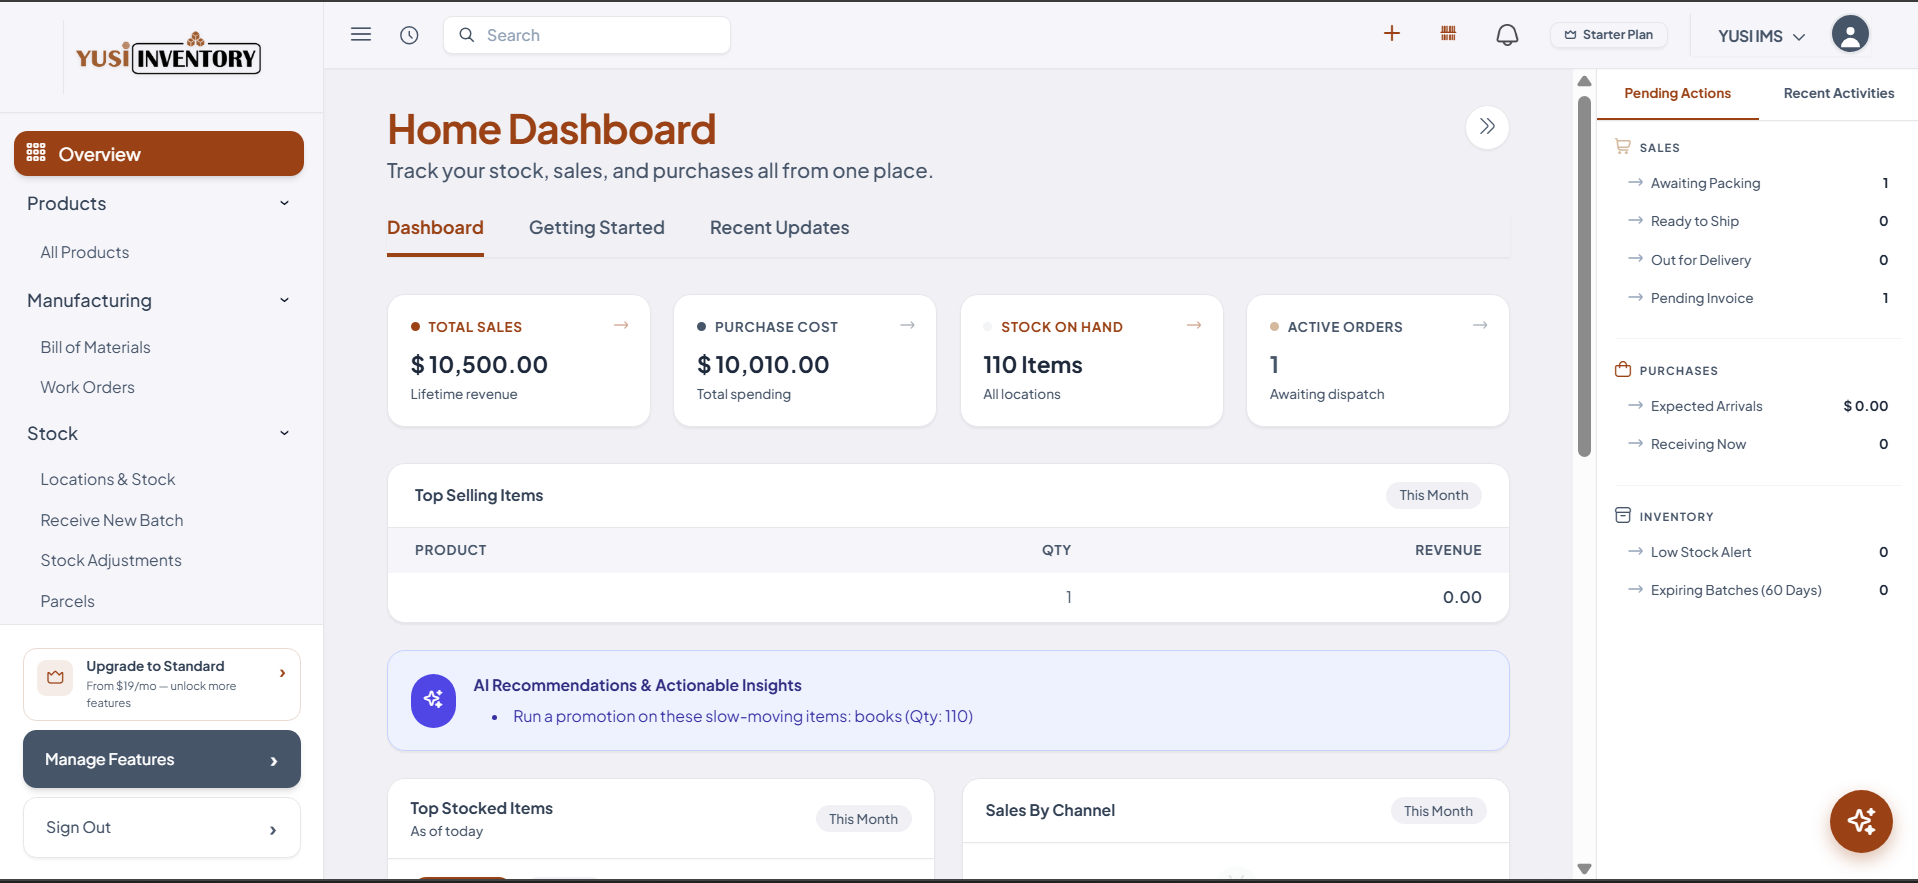Open the history clock icon
The height and width of the screenshot is (883, 1918).
point(409,35)
